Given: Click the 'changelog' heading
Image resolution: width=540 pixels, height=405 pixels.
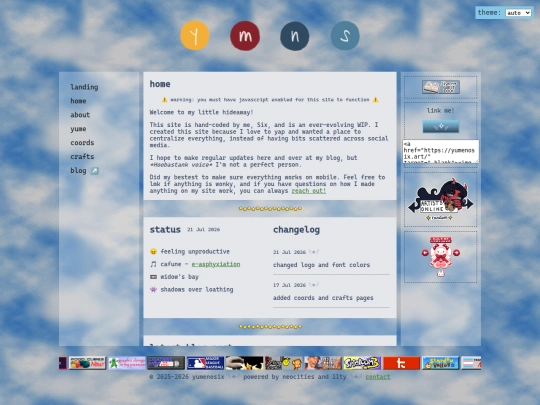Looking at the screenshot, I should click(x=296, y=230).
